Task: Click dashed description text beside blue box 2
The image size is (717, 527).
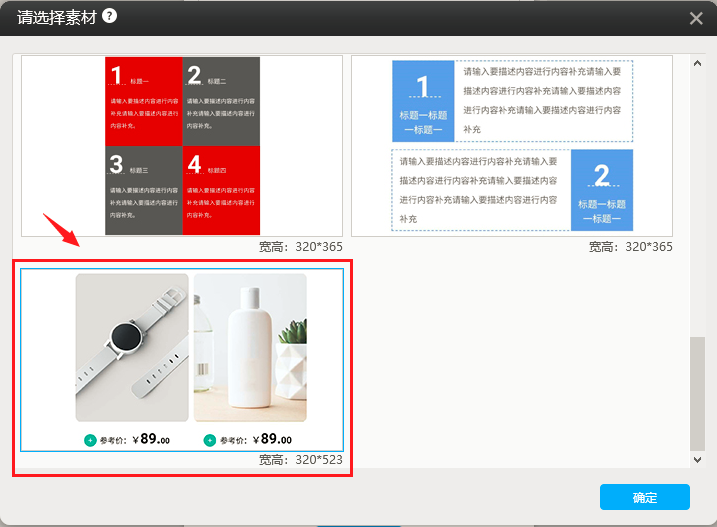Action: 480,190
